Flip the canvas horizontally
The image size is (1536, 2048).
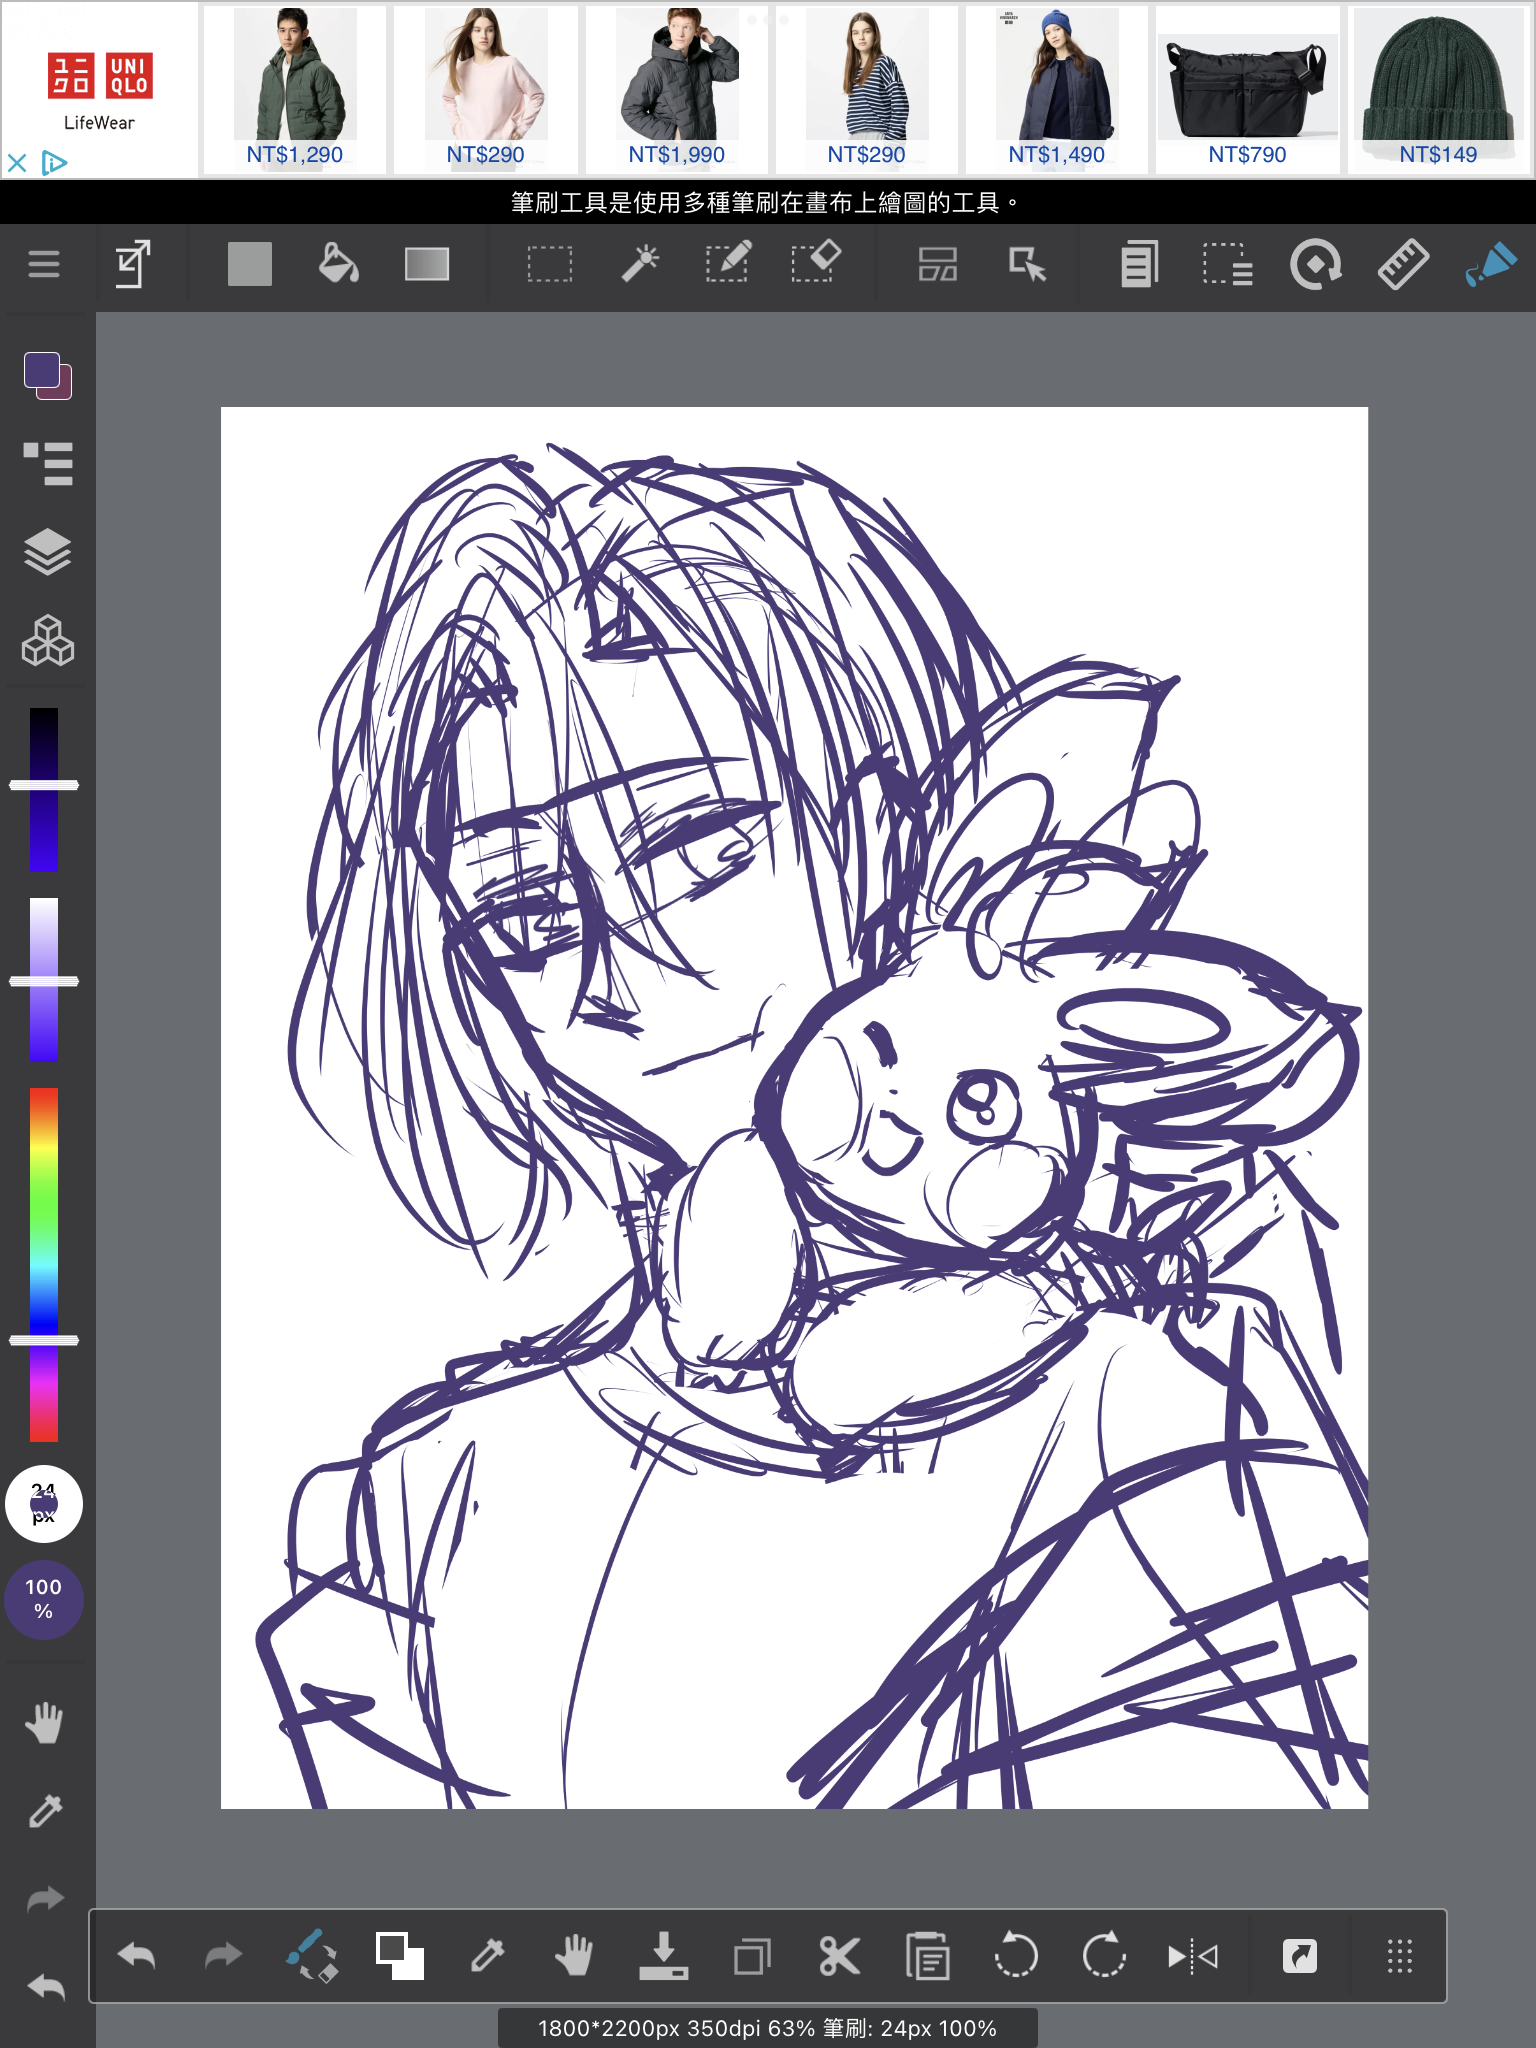click(x=1192, y=1956)
